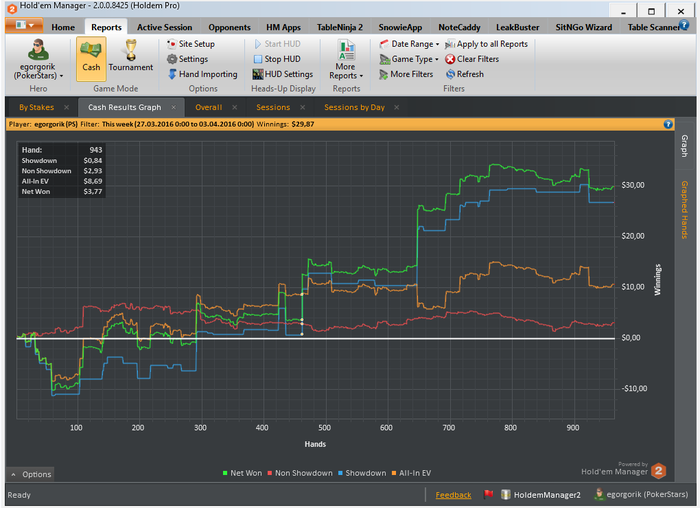700x508 pixels.
Task: Expand the Options panel at bottom
Action: click(31, 474)
